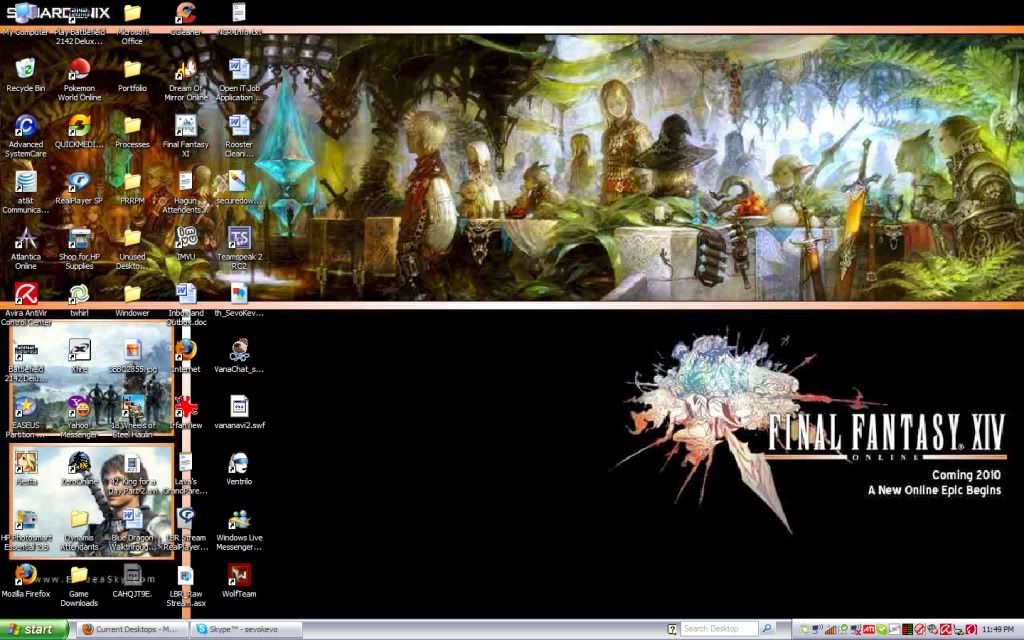1024x640 pixels.
Task: Open the 26802855.jpg image file
Action: coord(132,349)
